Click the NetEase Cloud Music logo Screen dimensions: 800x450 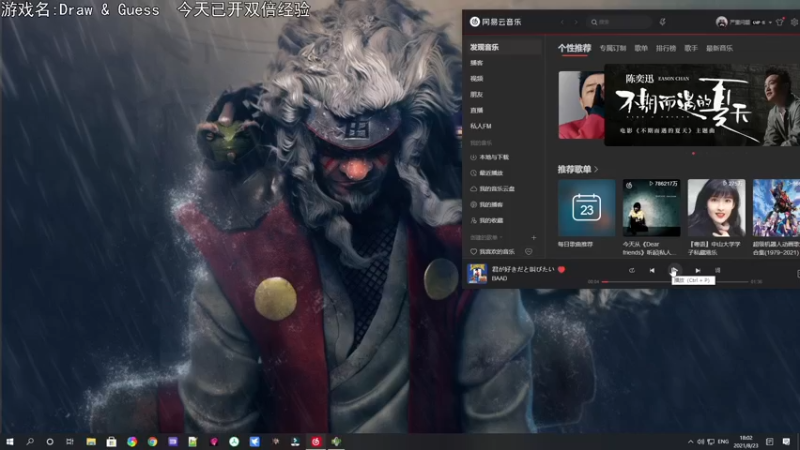[x=495, y=22]
